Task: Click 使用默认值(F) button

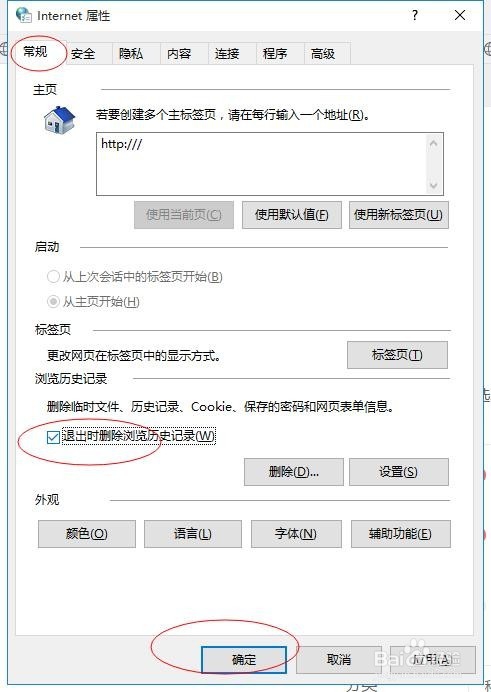Action: tap(292, 215)
